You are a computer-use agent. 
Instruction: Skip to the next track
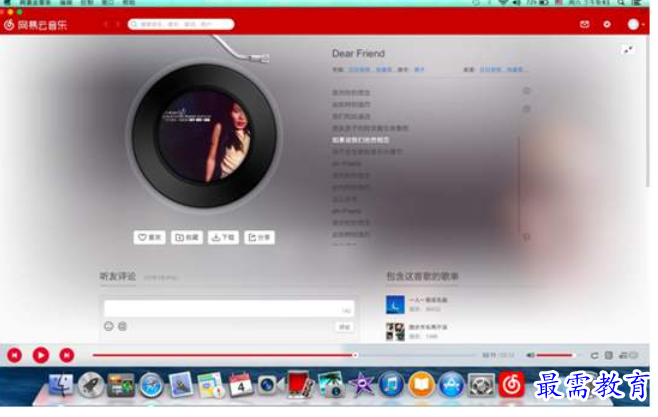click(66, 355)
